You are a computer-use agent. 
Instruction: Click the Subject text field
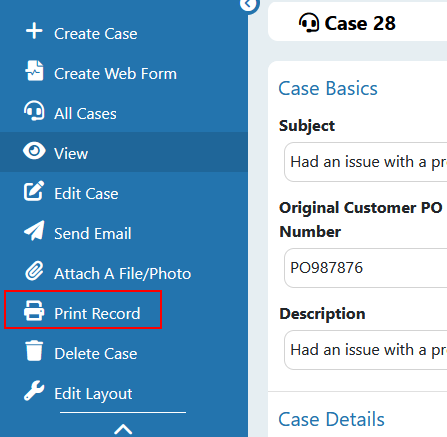pos(366,162)
